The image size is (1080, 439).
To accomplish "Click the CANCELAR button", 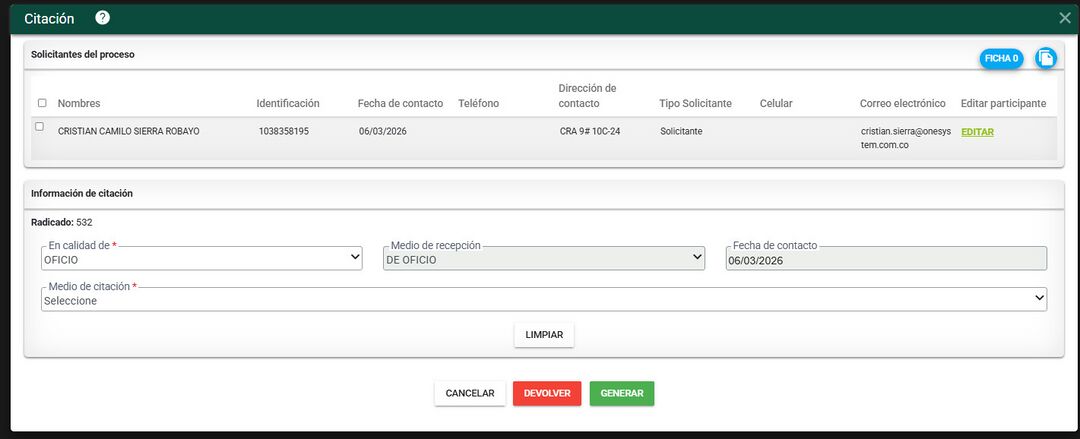I will pyautogui.click(x=470, y=393).
